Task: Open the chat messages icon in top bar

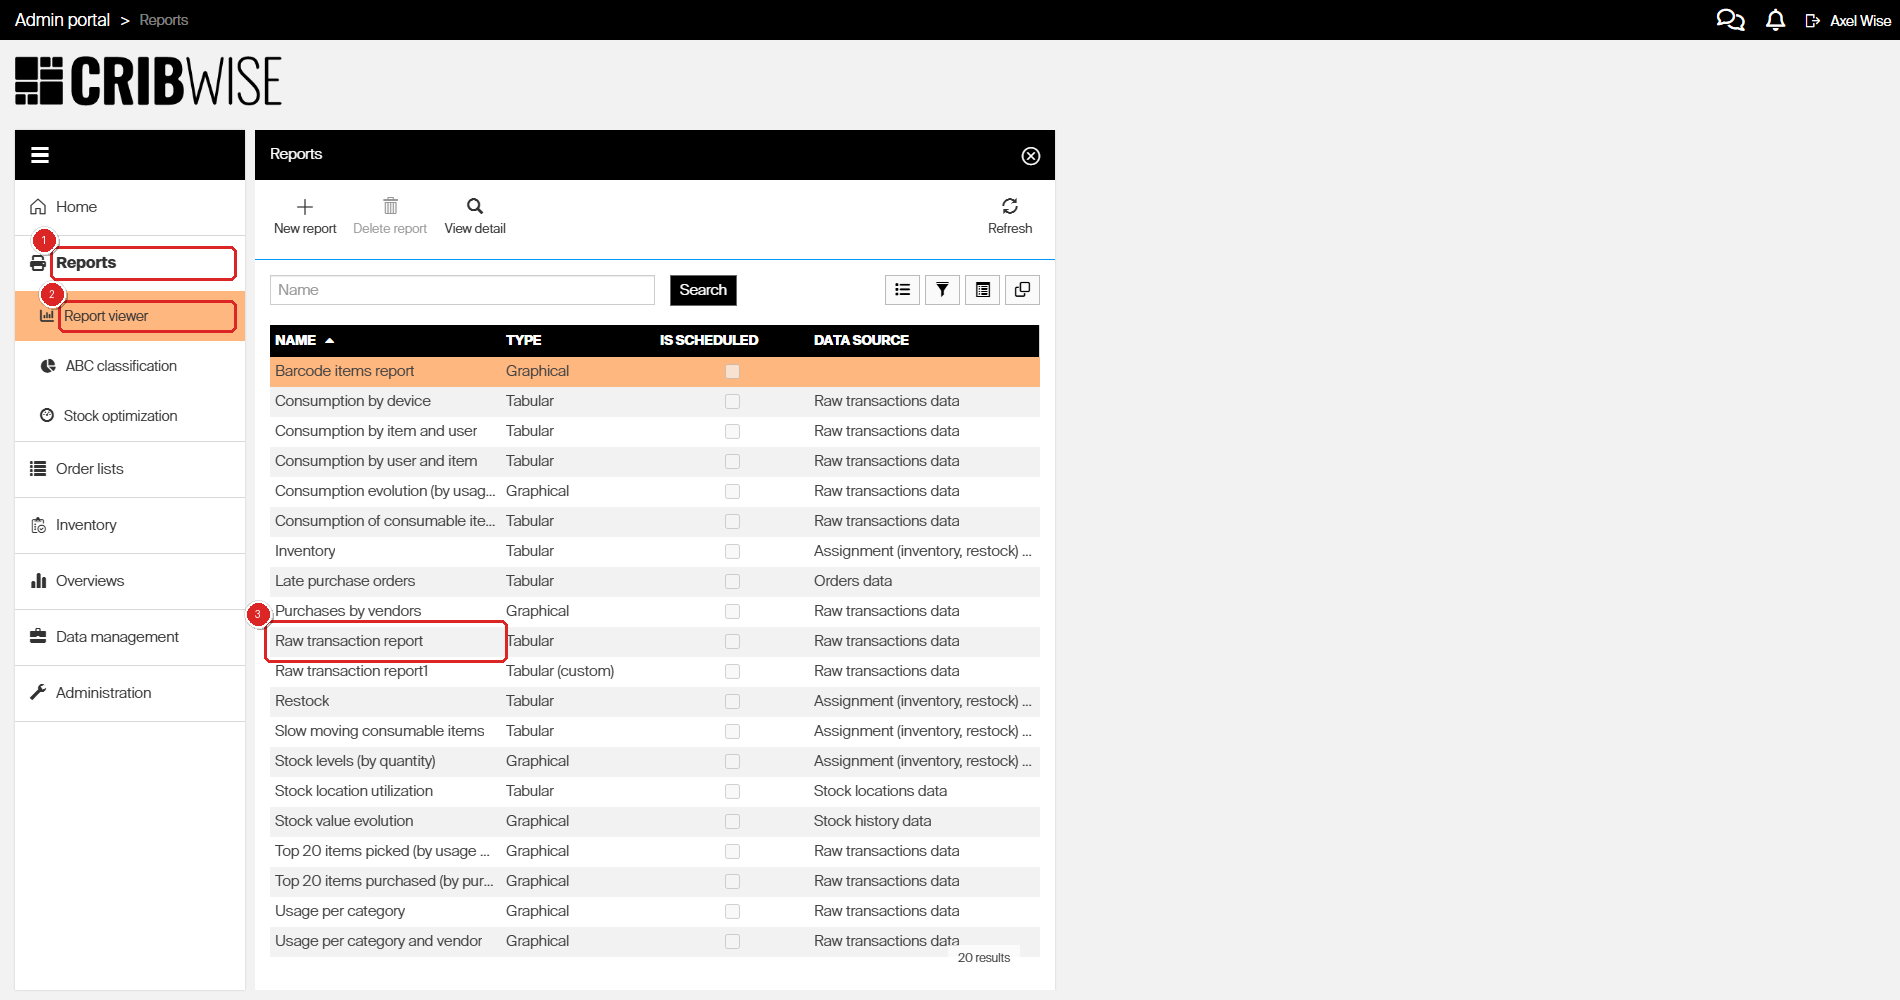Action: click(1730, 20)
